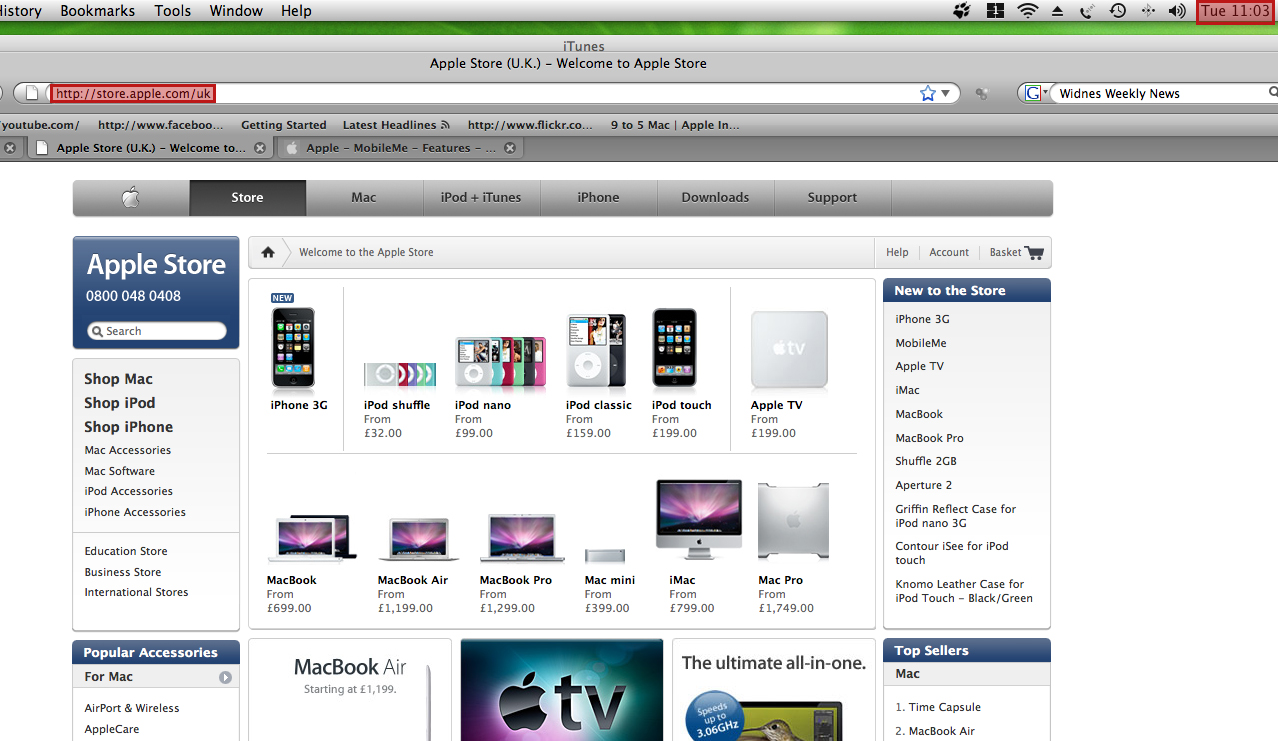Open the Mac mini product image
The image size is (1278, 741).
click(605, 555)
